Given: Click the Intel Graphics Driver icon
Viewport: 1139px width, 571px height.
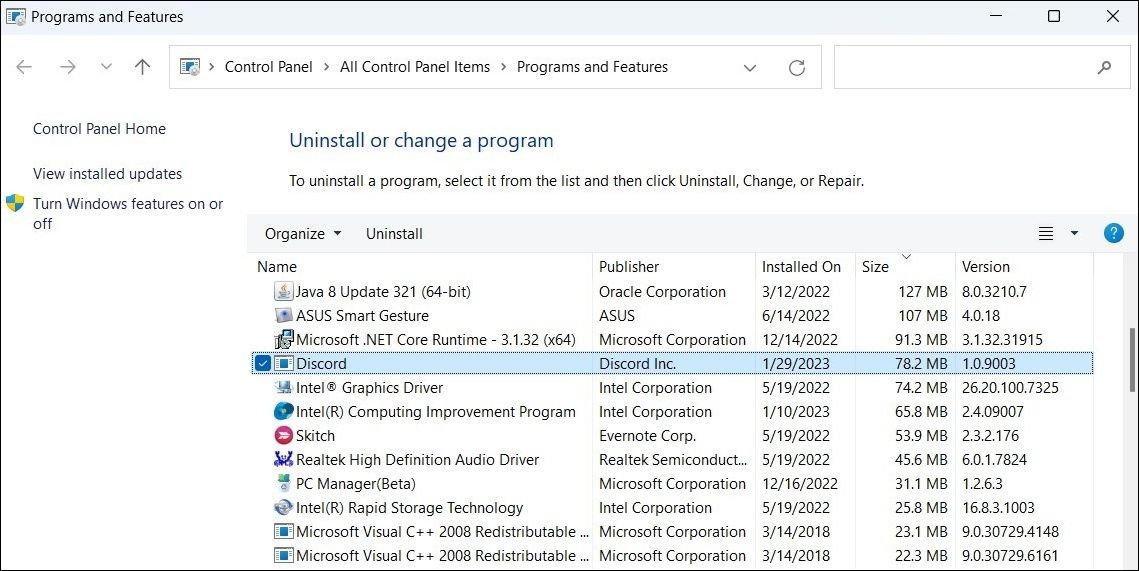Looking at the screenshot, I should 283,387.
